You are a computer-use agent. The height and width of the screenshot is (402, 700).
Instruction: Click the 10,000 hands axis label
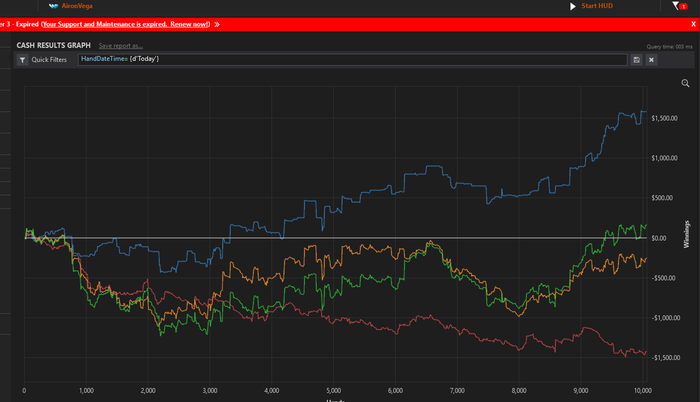643,390
